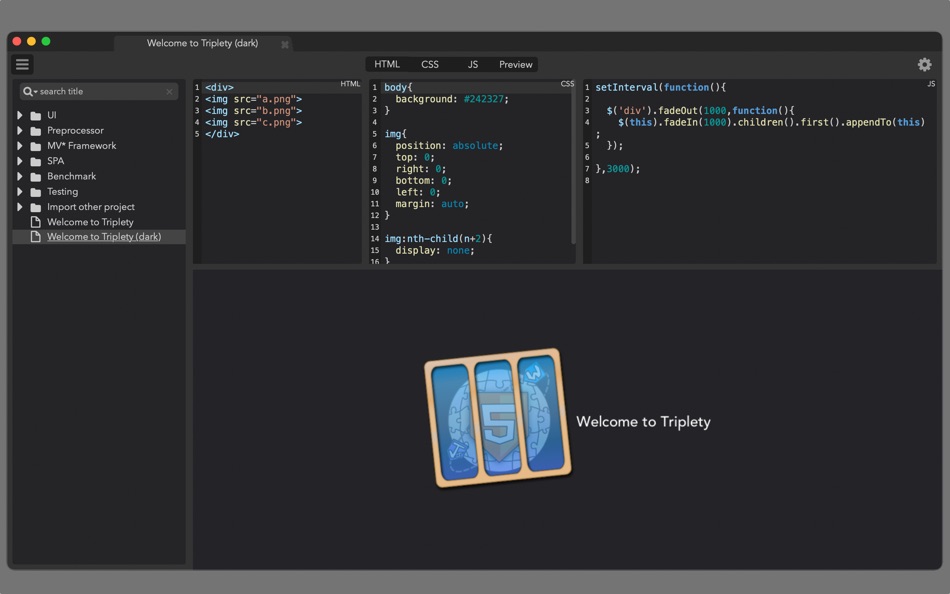Click the CSS editor vertical scrollbar
The image size is (950, 594).
573,164
